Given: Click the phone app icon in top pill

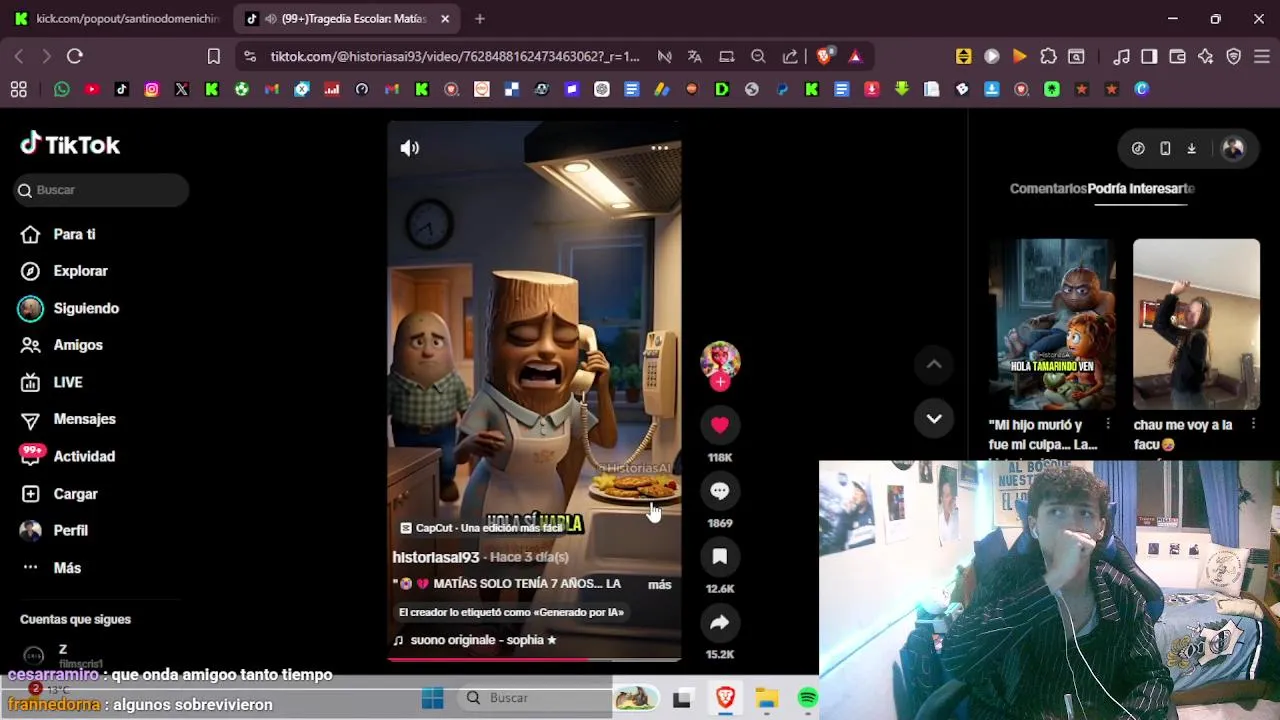Looking at the screenshot, I should (x=1165, y=148).
